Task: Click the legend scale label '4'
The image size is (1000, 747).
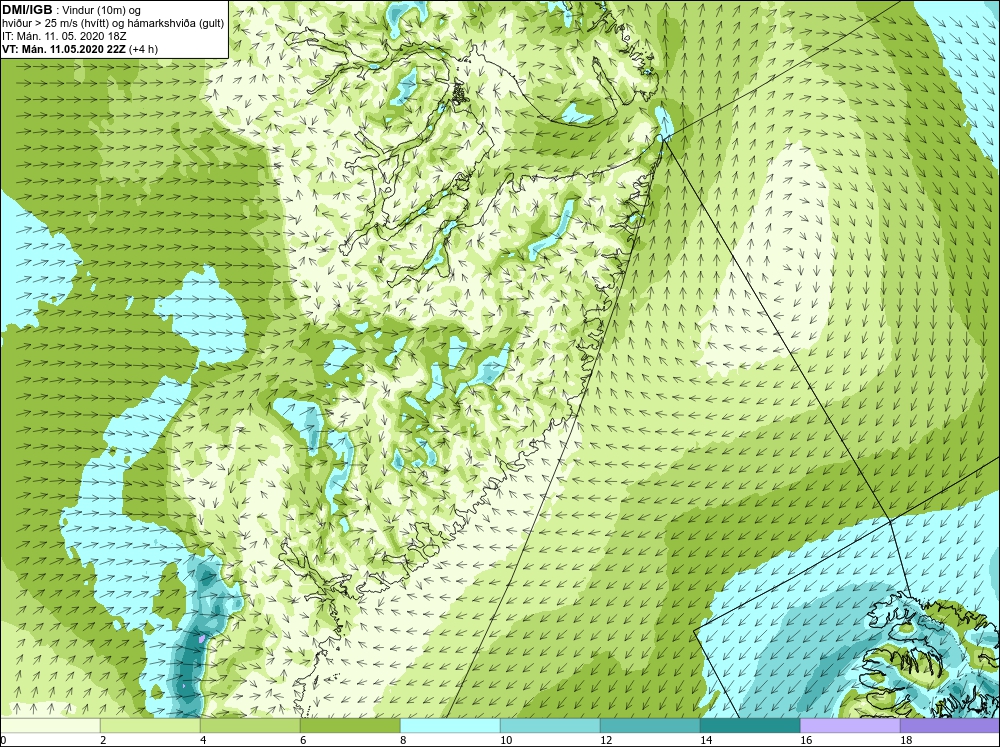Action: pyautogui.click(x=203, y=740)
